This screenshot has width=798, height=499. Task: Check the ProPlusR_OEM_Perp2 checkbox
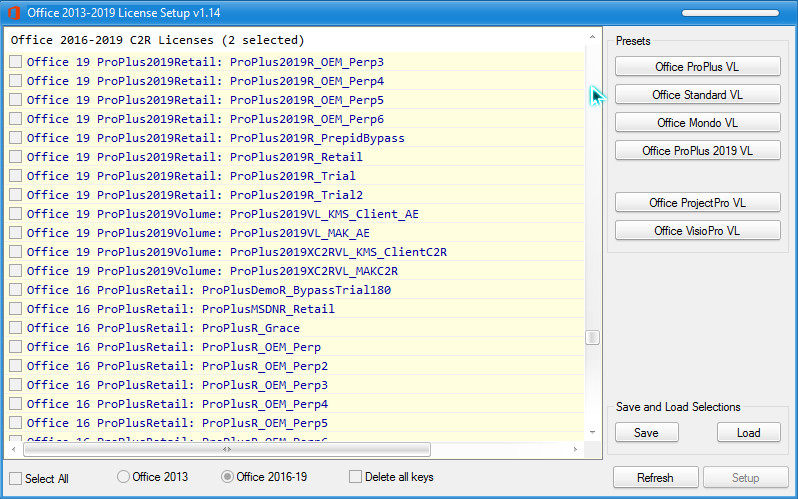[x=16, y=366]
